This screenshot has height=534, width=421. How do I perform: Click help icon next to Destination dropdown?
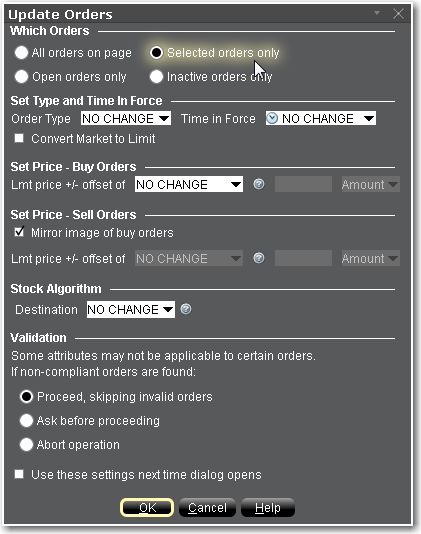(x=186, y=309)
